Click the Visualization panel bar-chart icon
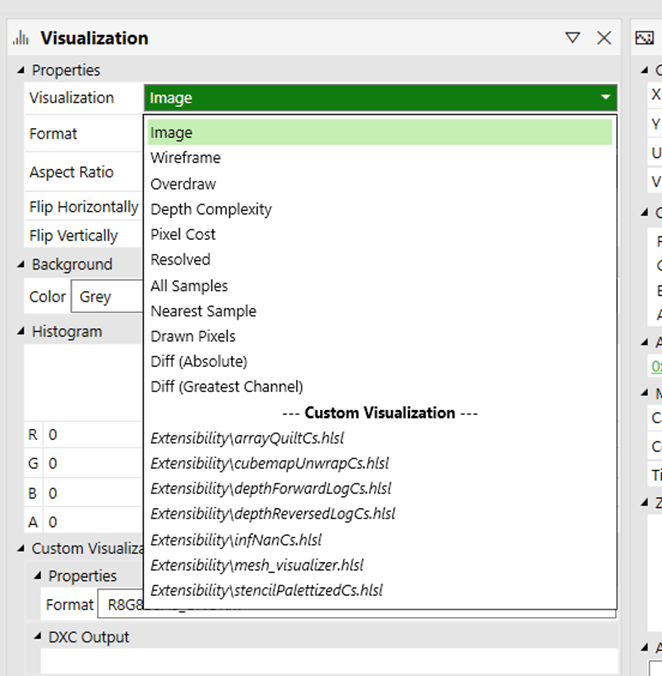This screenshot has width=662, height=676. click(x=21, y=38)
